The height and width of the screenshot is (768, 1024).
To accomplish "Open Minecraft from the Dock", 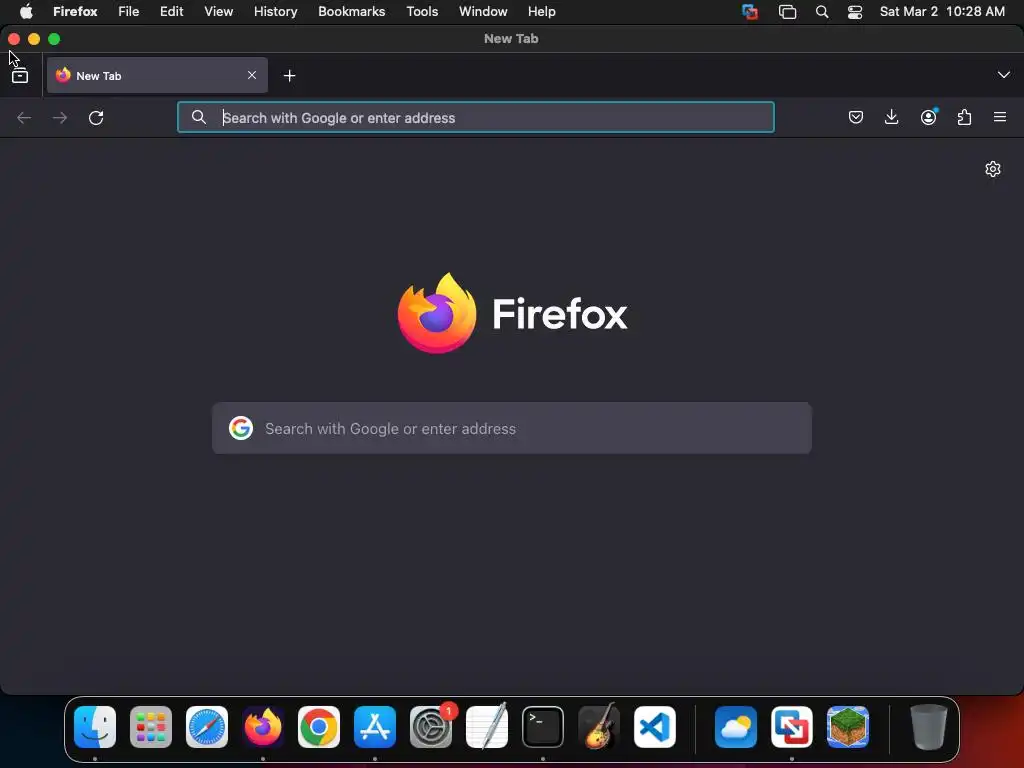I will (x=848, y=727).
